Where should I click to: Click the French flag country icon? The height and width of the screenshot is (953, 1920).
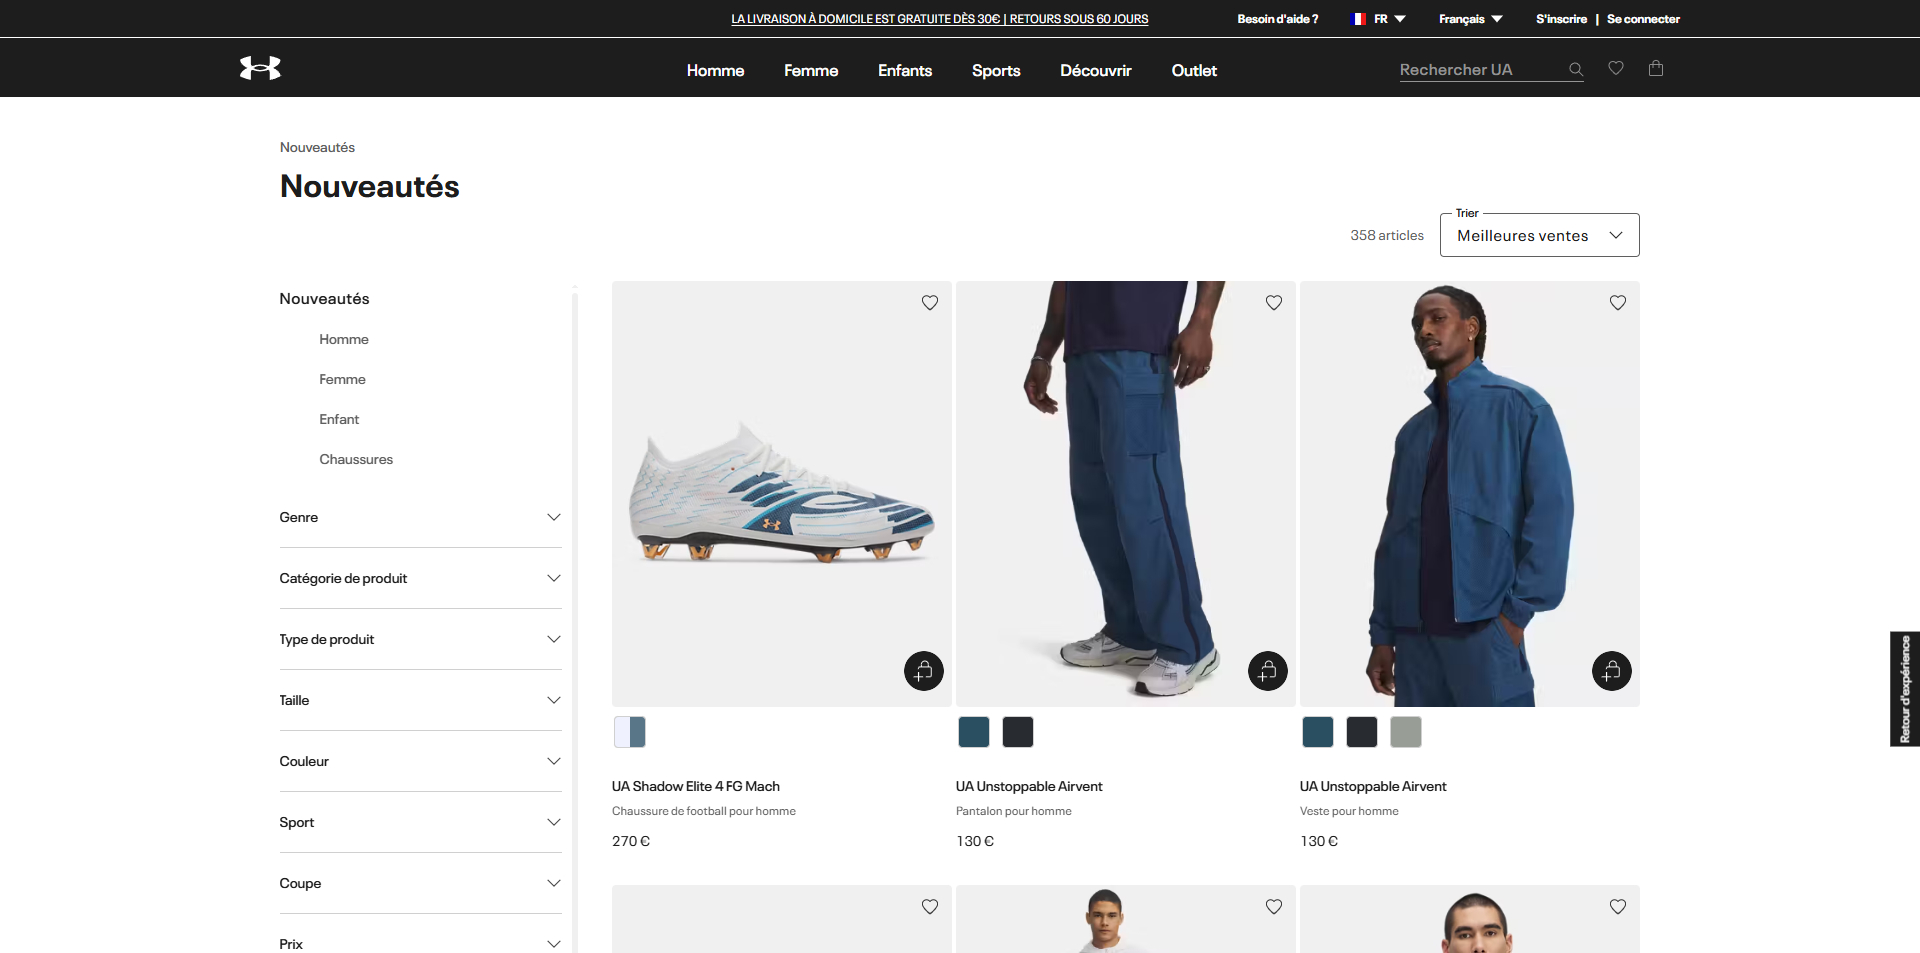(1358, 19)
